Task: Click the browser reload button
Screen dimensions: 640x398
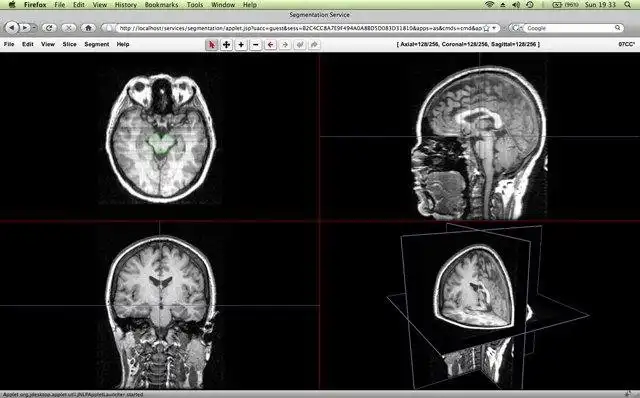Action: (49, 28)
